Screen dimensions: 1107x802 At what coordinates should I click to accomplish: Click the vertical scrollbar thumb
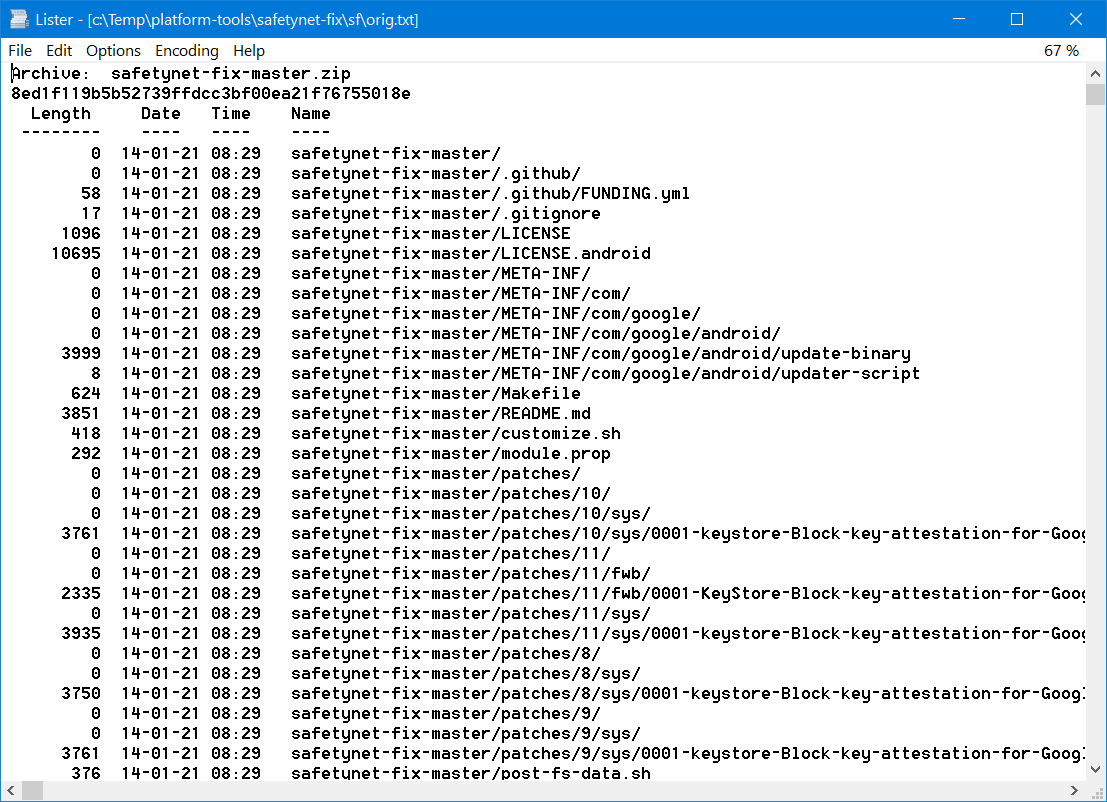(x=1095, y=94)
